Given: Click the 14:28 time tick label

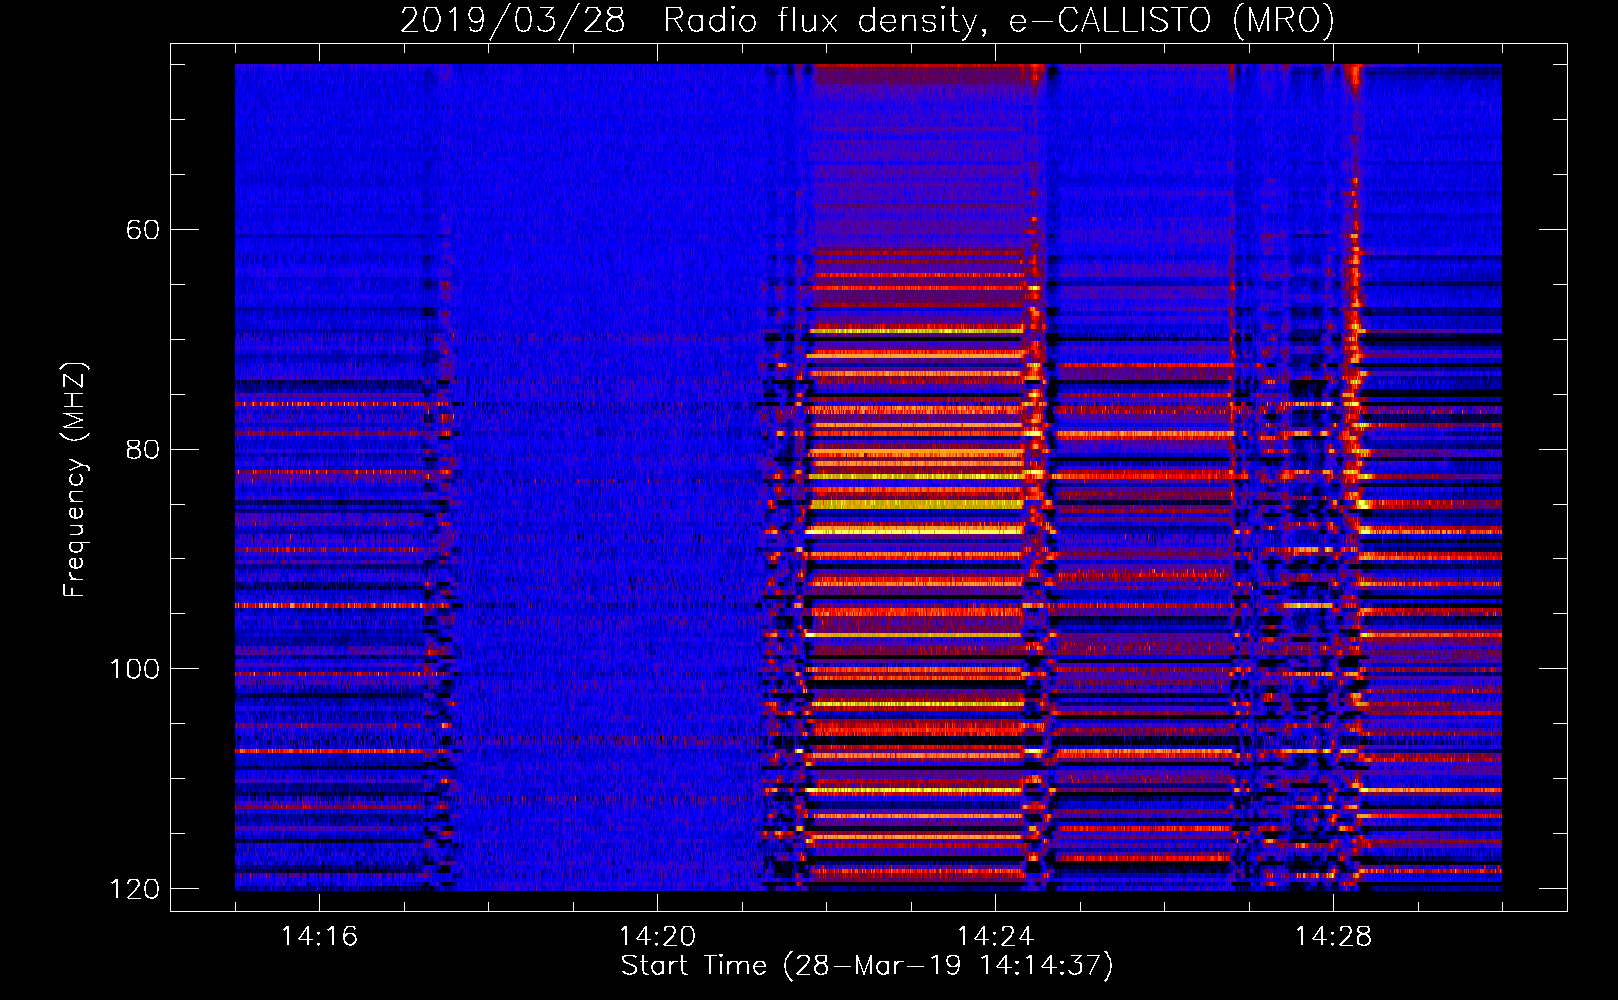Looking at the screenshot, I should [x=1333, y=937].
